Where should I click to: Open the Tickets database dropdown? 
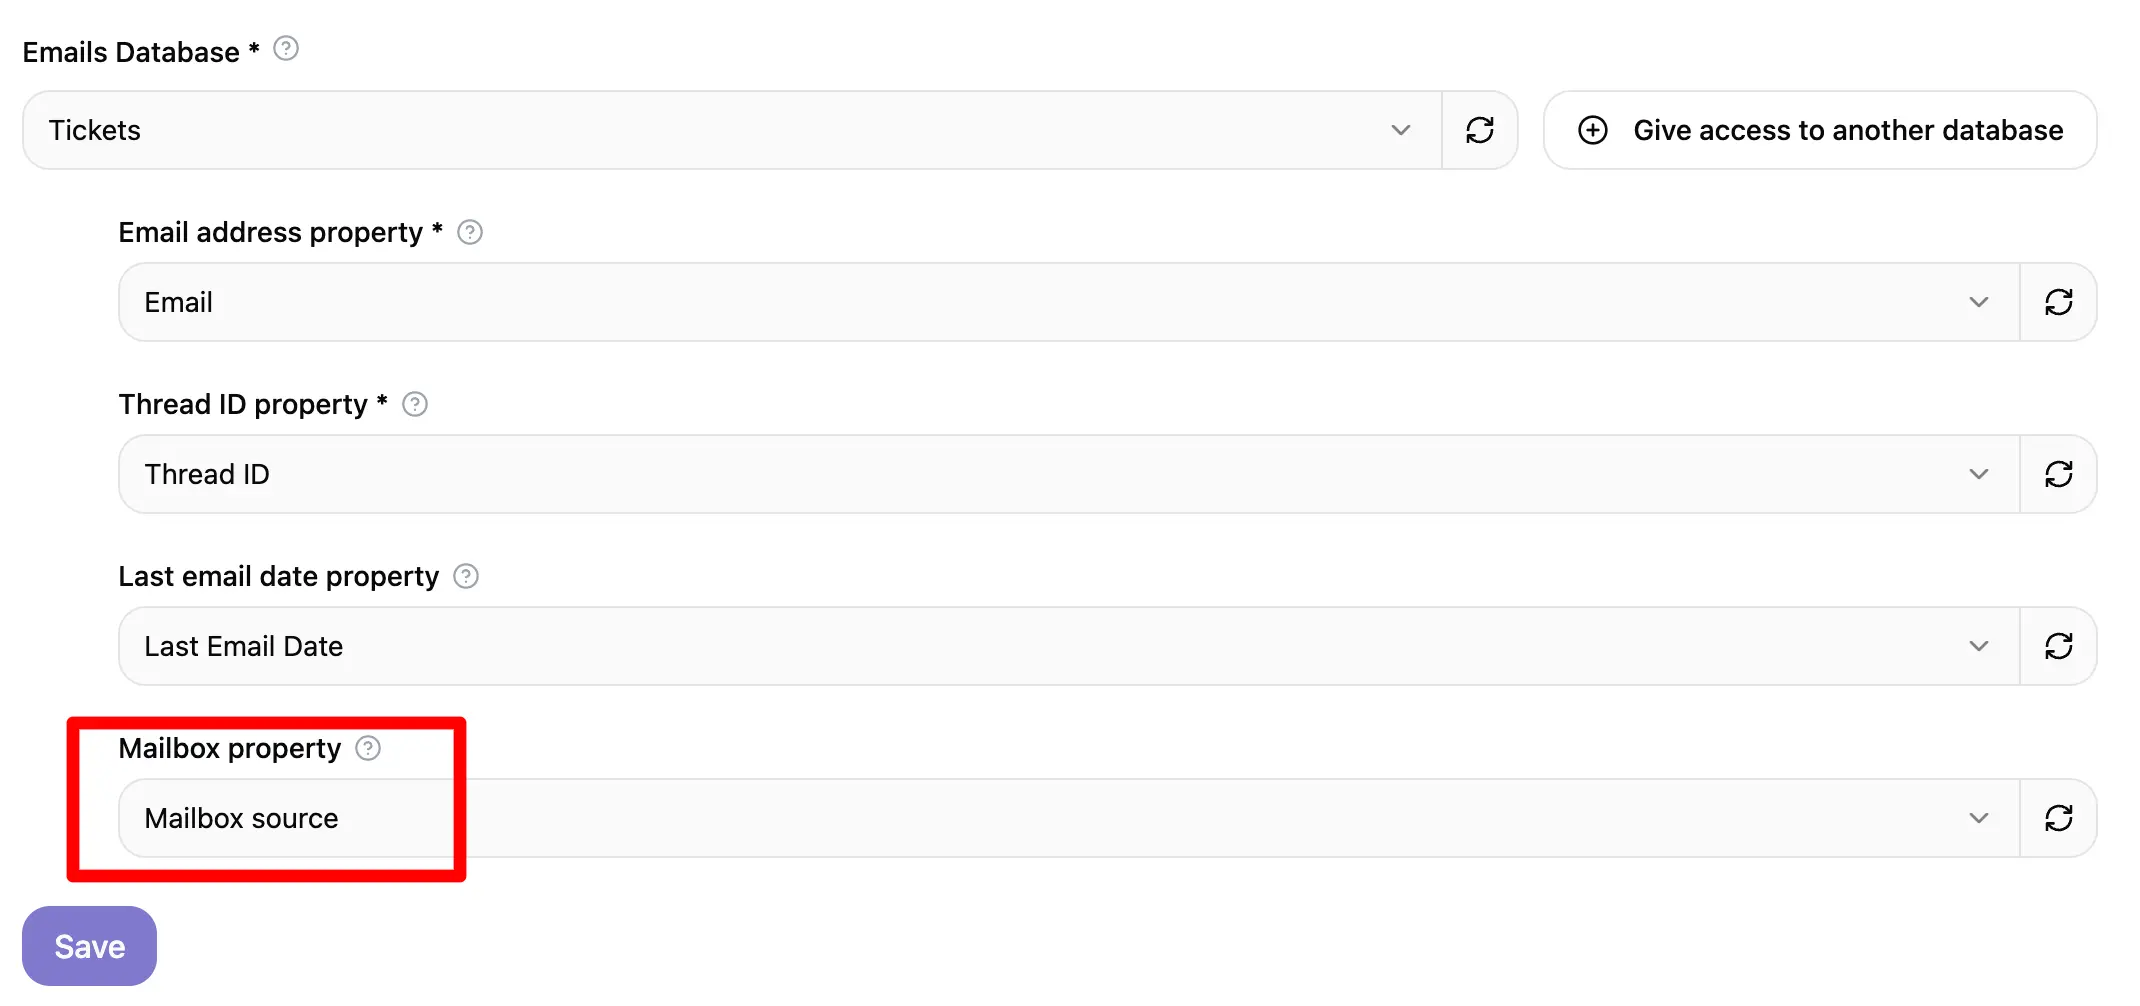pyautogui.click(x=1402, y=130)
